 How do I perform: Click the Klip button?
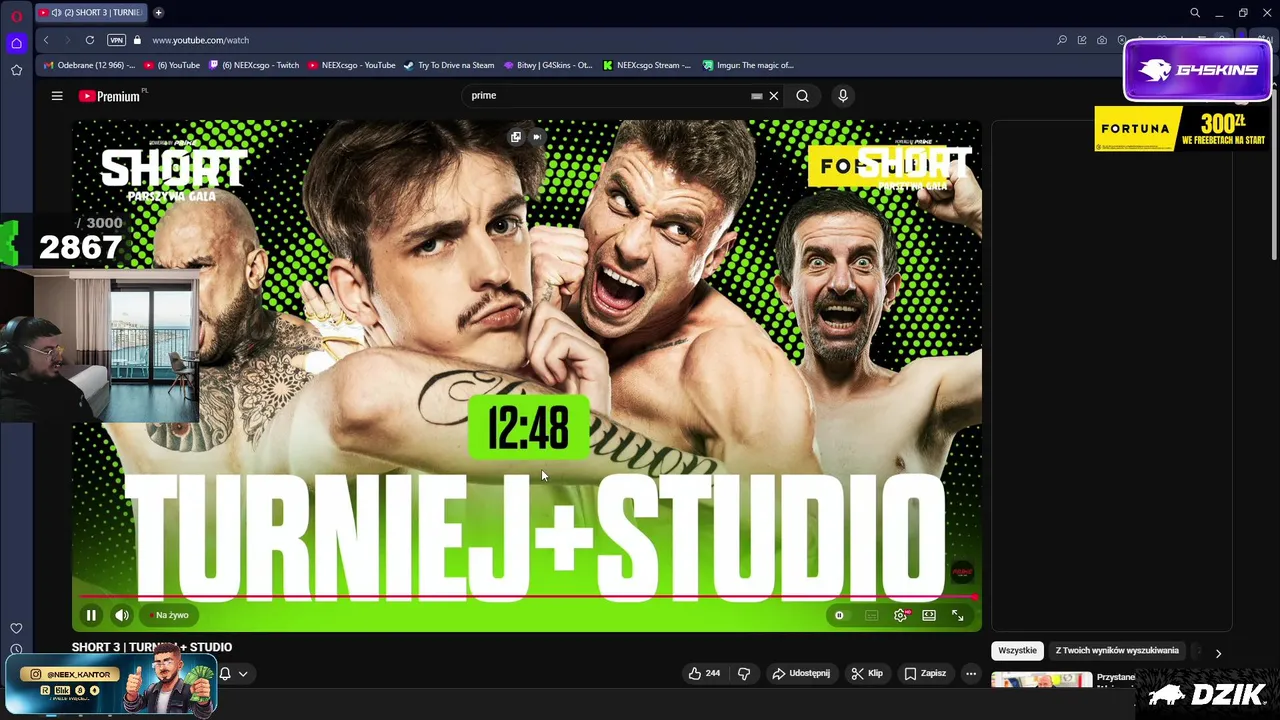[867, 673]
